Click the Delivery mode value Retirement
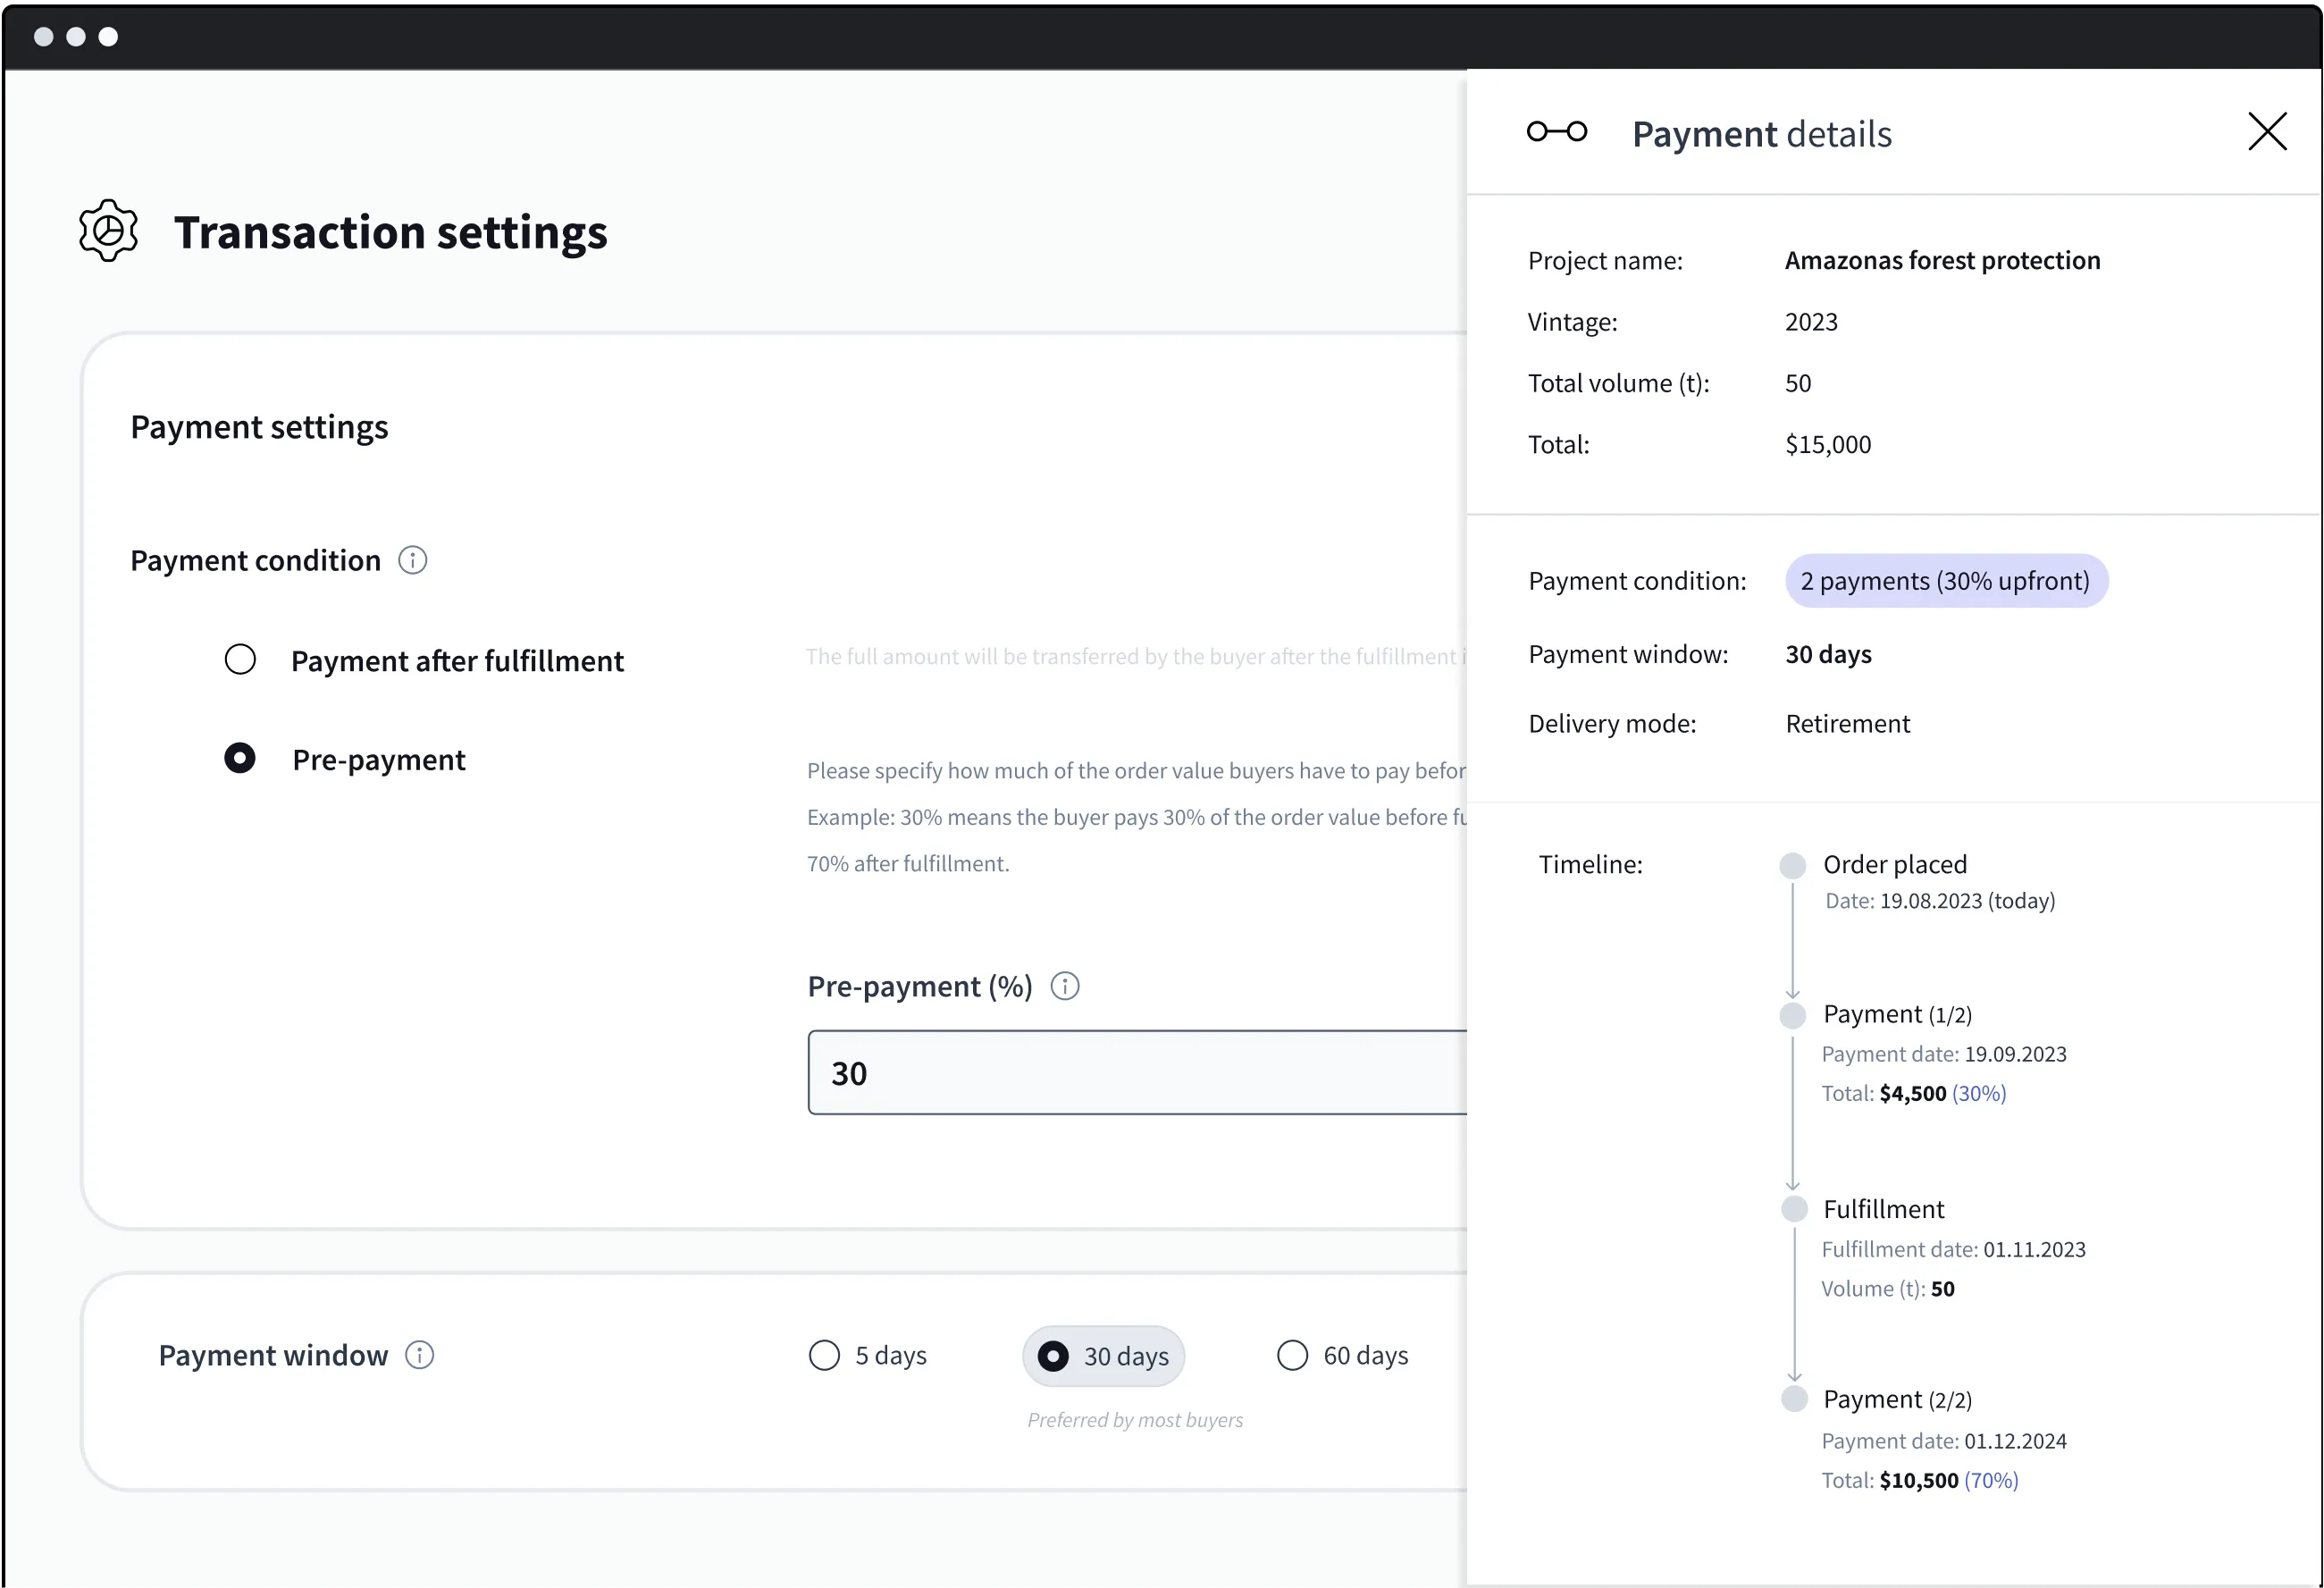The width and height of the screenshot is (2324, 1588). pyautogui.click(x=1847, y=723)
